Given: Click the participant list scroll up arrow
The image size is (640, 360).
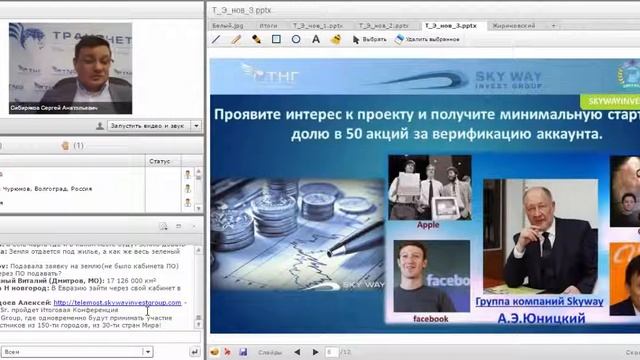Looking at the screenshot, I should tap(198, 172).
